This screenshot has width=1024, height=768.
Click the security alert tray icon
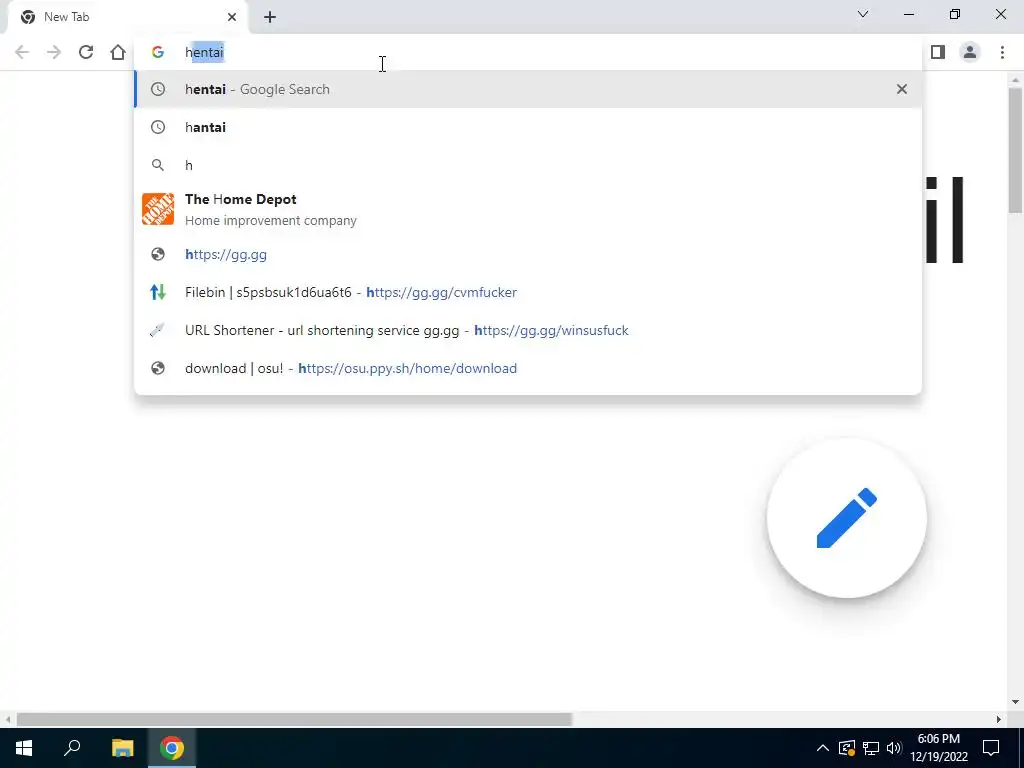(x=847, y=748)
